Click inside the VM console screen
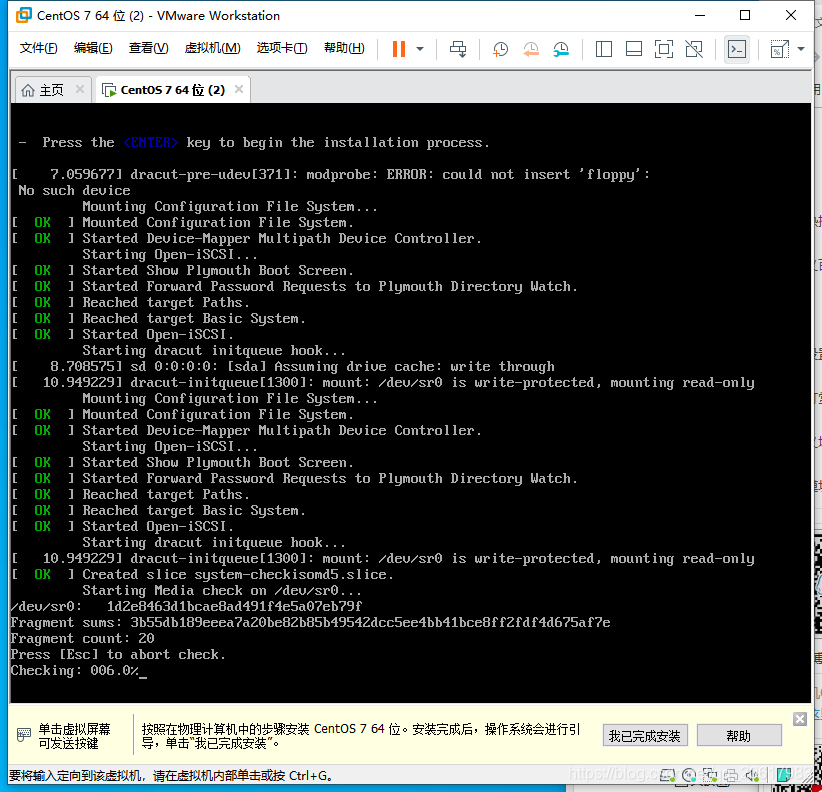822x792 pixels. 410,403
